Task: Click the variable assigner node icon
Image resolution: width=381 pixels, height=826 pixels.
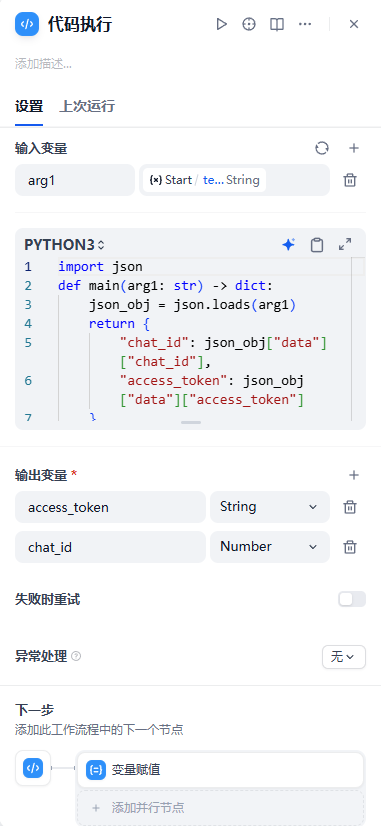Action: coord(95,770)
